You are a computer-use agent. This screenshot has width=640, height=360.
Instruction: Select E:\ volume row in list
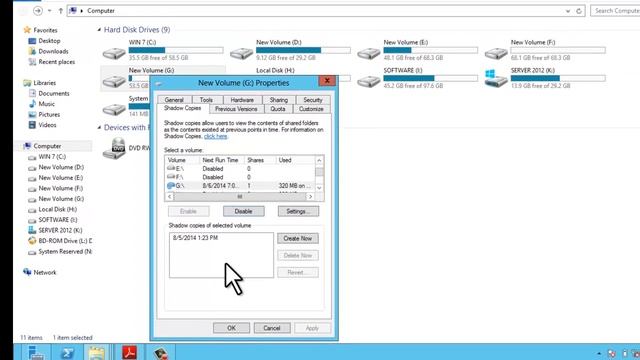point(240,169)
